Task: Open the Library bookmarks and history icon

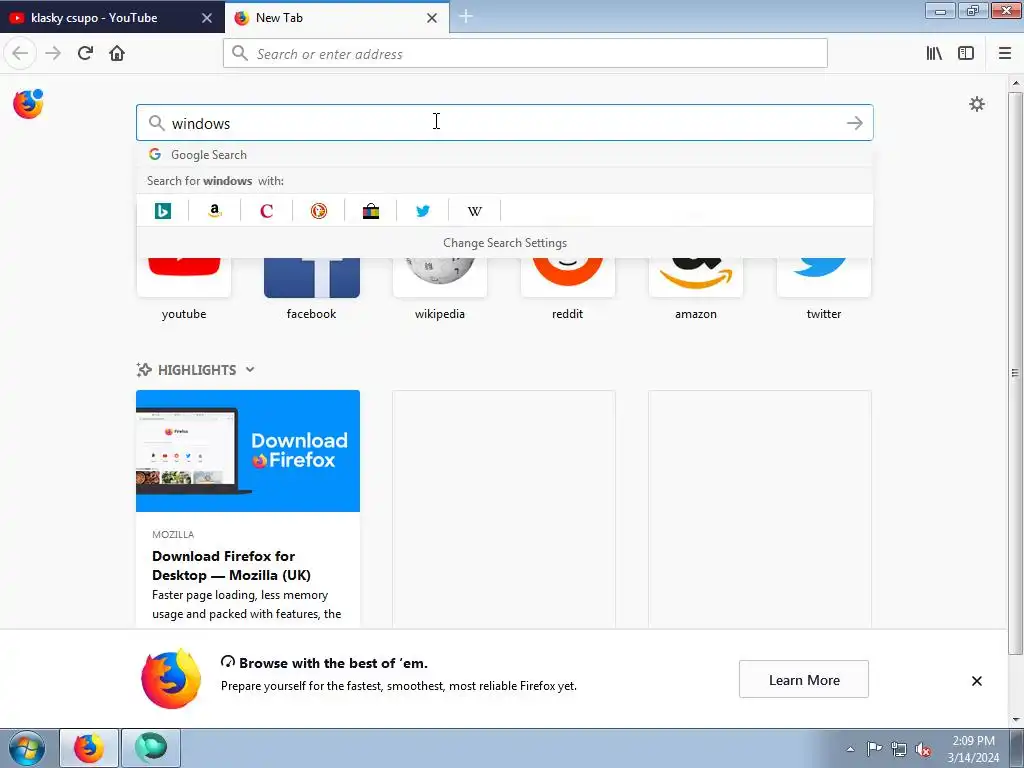Action: click(934, 53)
